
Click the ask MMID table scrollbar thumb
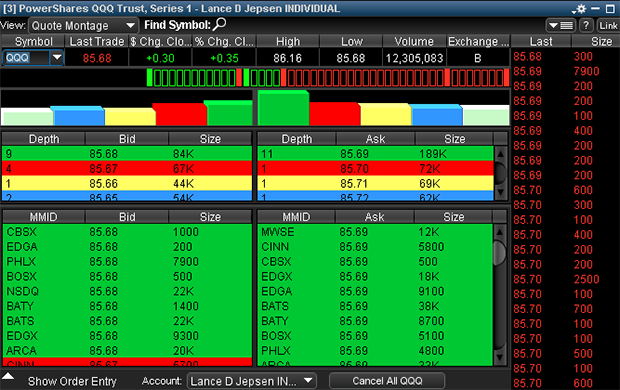pos(500,252)
